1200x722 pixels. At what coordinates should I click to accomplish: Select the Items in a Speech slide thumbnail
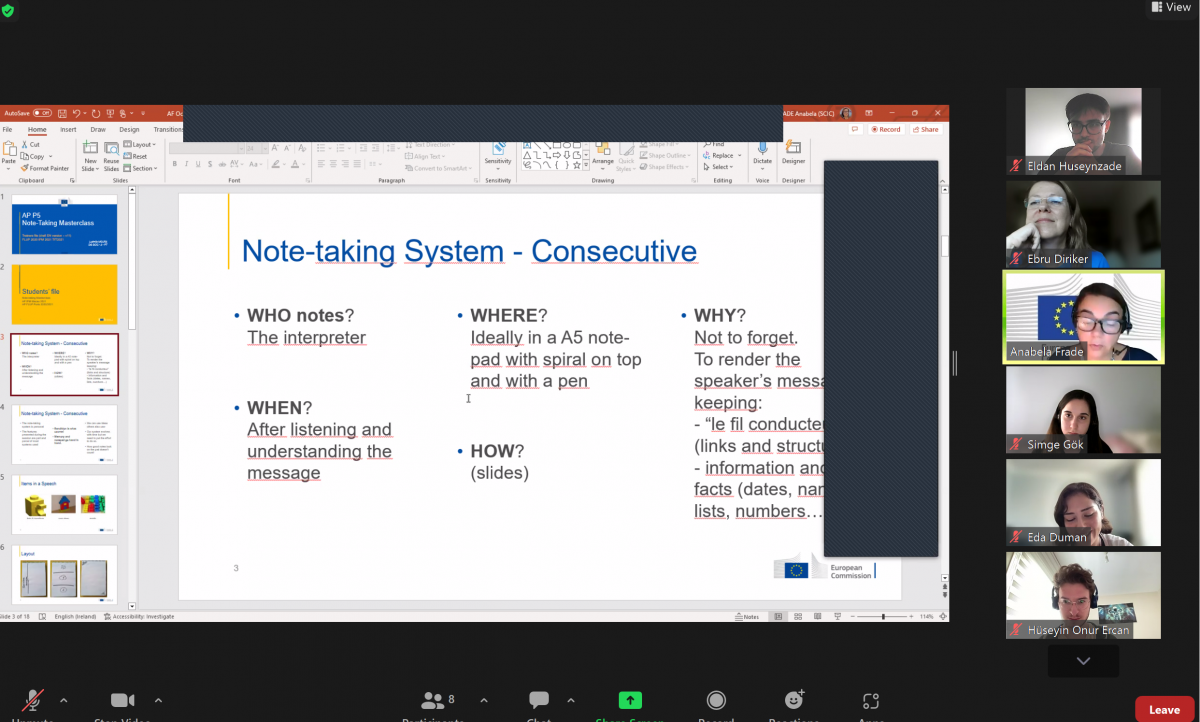coord(64,504)
